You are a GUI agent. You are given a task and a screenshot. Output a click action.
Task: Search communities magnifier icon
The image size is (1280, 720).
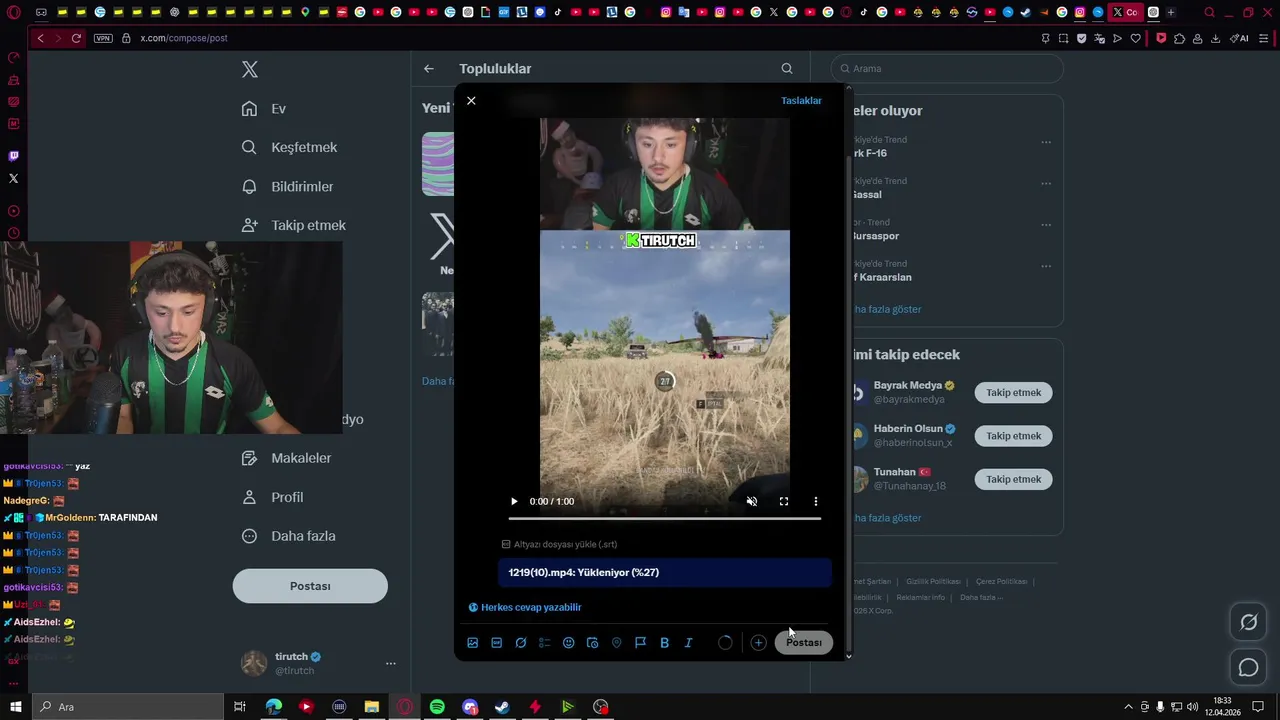click(x=787, y=69)
